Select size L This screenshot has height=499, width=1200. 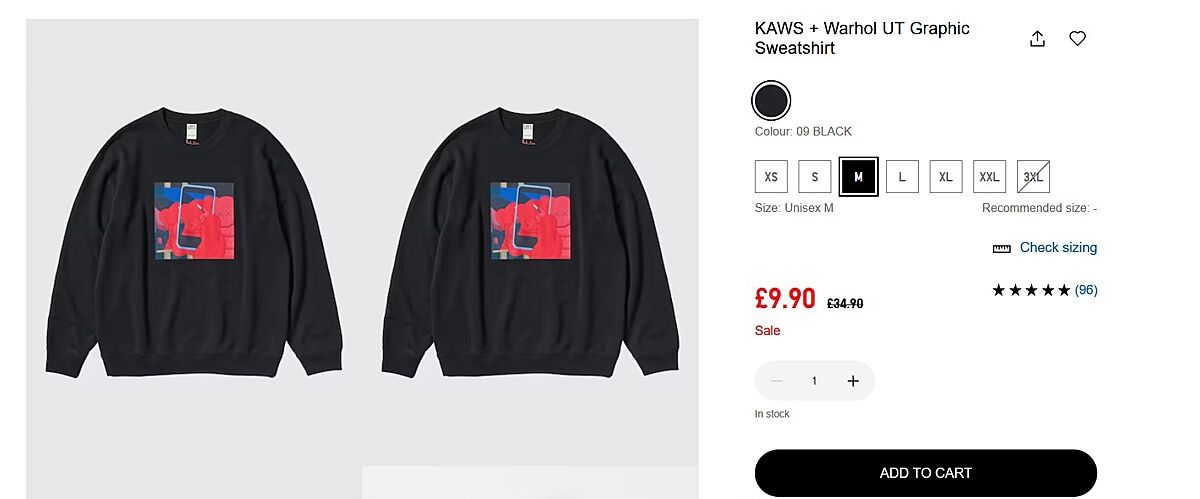[902, 177]
